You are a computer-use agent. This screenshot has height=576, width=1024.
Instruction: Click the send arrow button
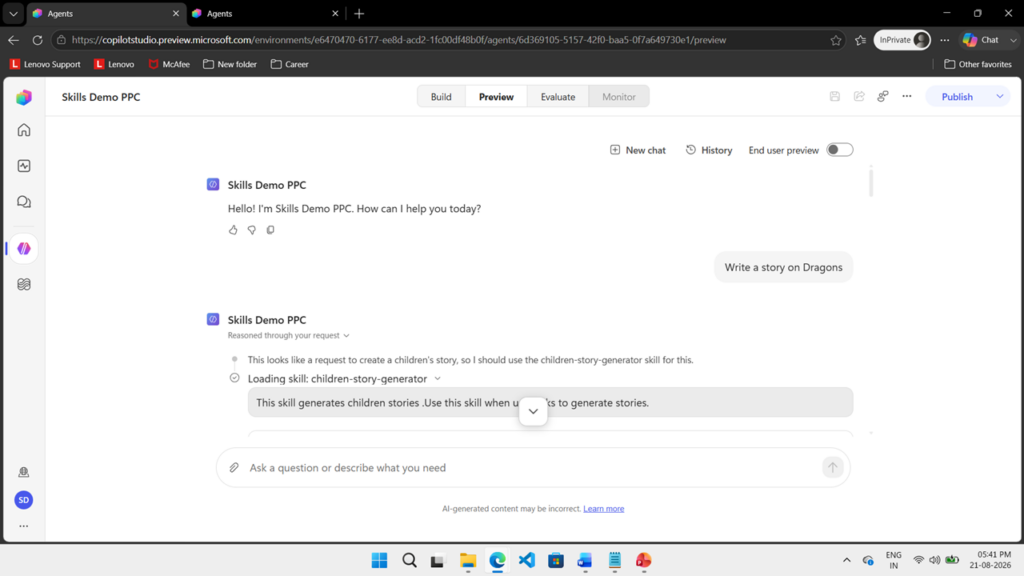point(833,468)
